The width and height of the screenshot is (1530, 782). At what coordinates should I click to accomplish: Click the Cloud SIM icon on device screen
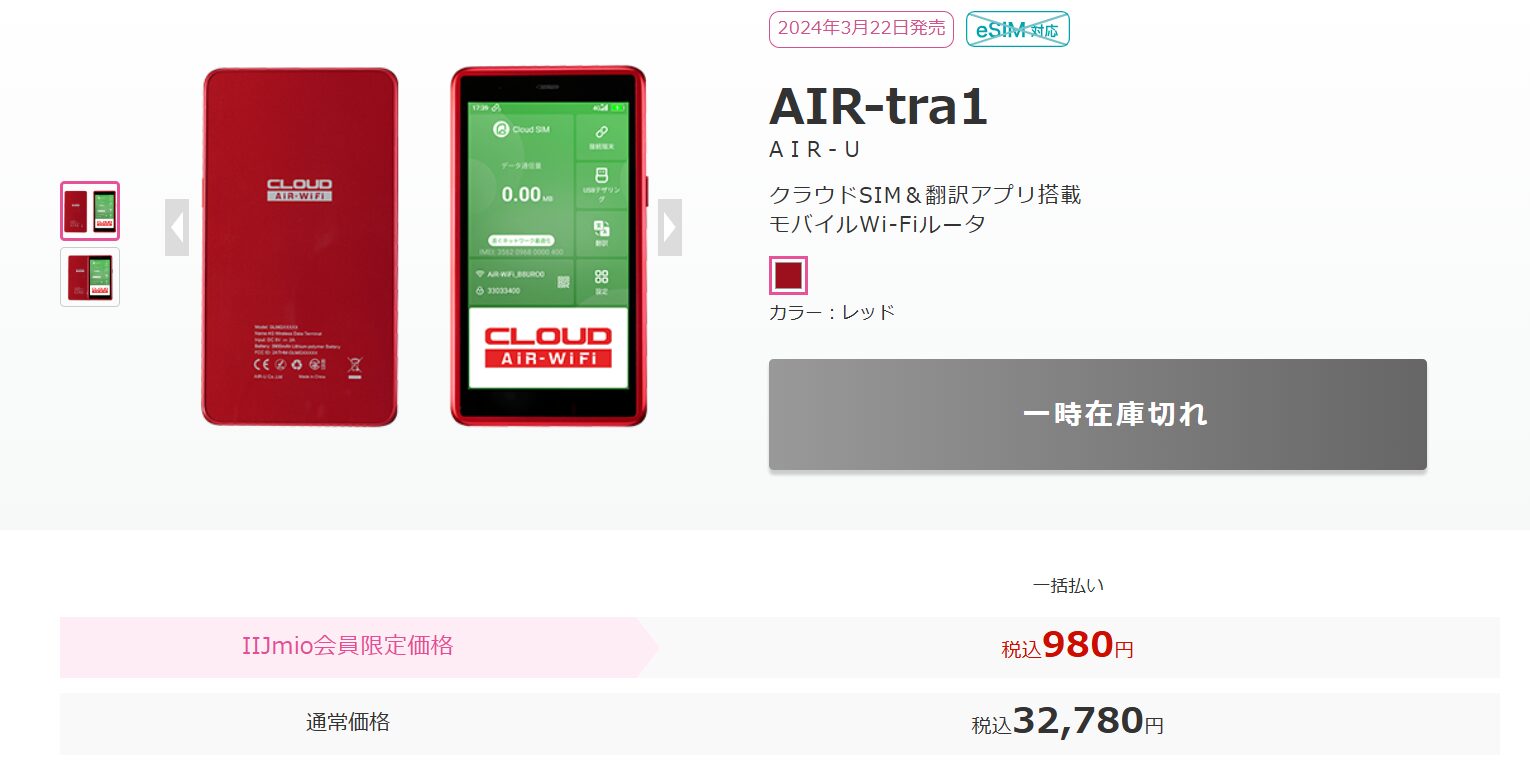click(502, 129)
